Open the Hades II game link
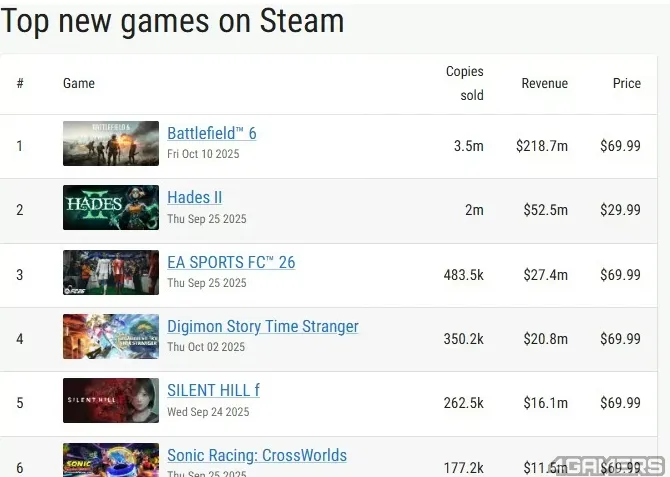The height and width of the screenshot is (477, 670). [194, 198]
